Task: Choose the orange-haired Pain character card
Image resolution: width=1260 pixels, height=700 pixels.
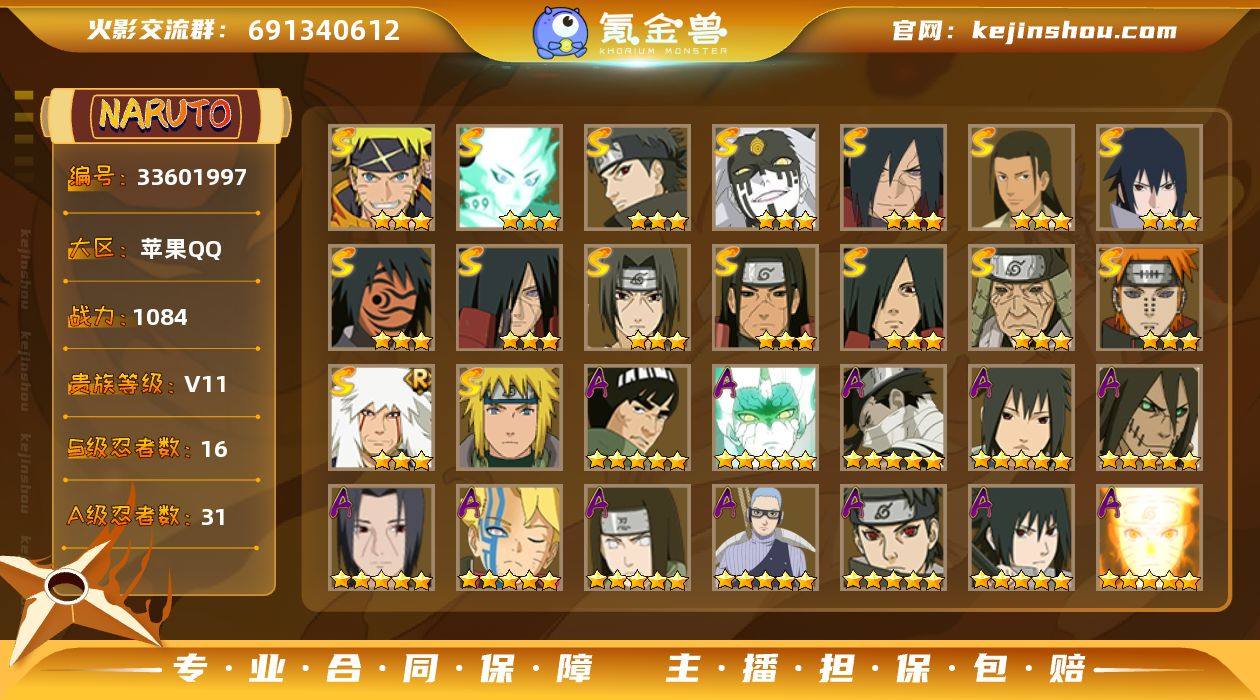Action: click(x=1149, y=298)
